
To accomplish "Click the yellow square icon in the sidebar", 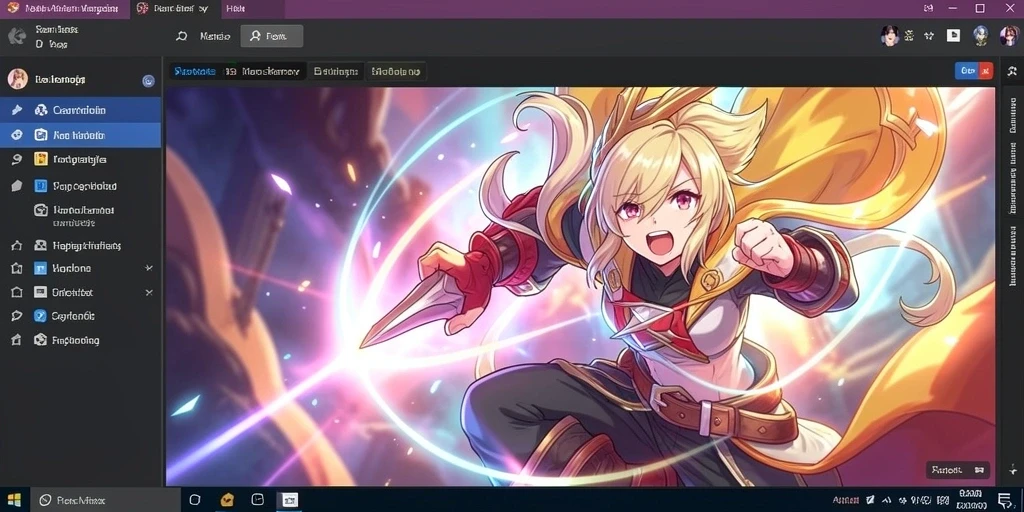I will tap(40, 159).
